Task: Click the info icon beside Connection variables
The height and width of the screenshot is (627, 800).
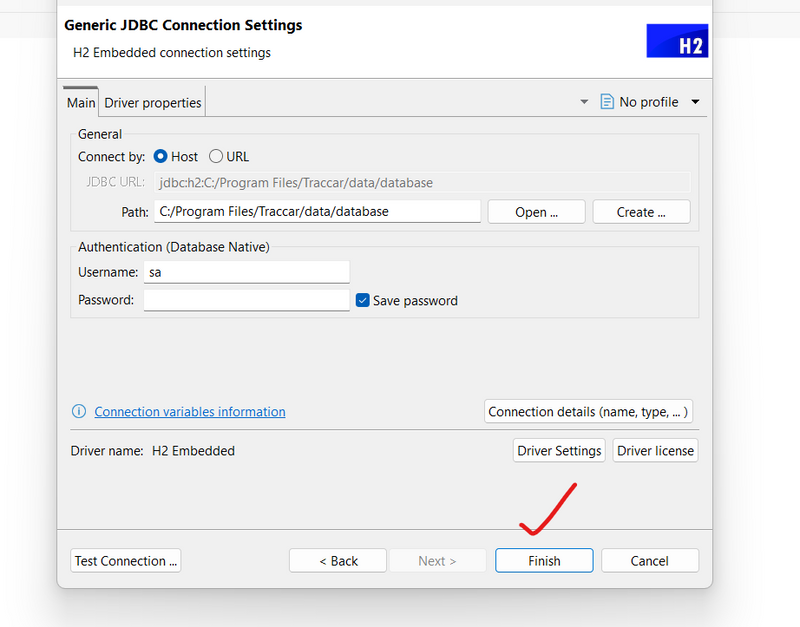Action: tap(79, 411)
